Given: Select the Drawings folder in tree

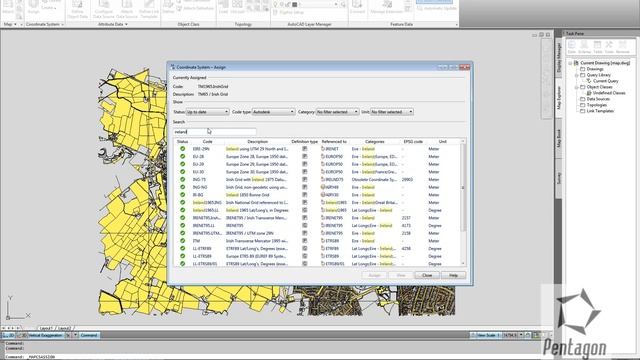Looking at the screenshot, I should 594,69.
